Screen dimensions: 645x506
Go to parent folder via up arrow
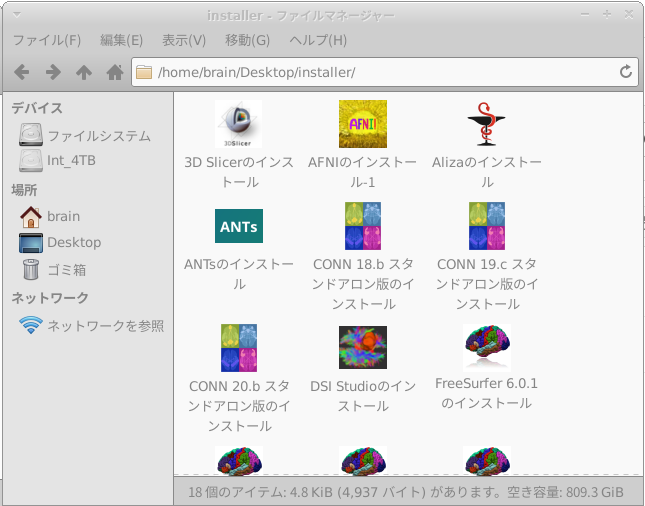[84, 72]
